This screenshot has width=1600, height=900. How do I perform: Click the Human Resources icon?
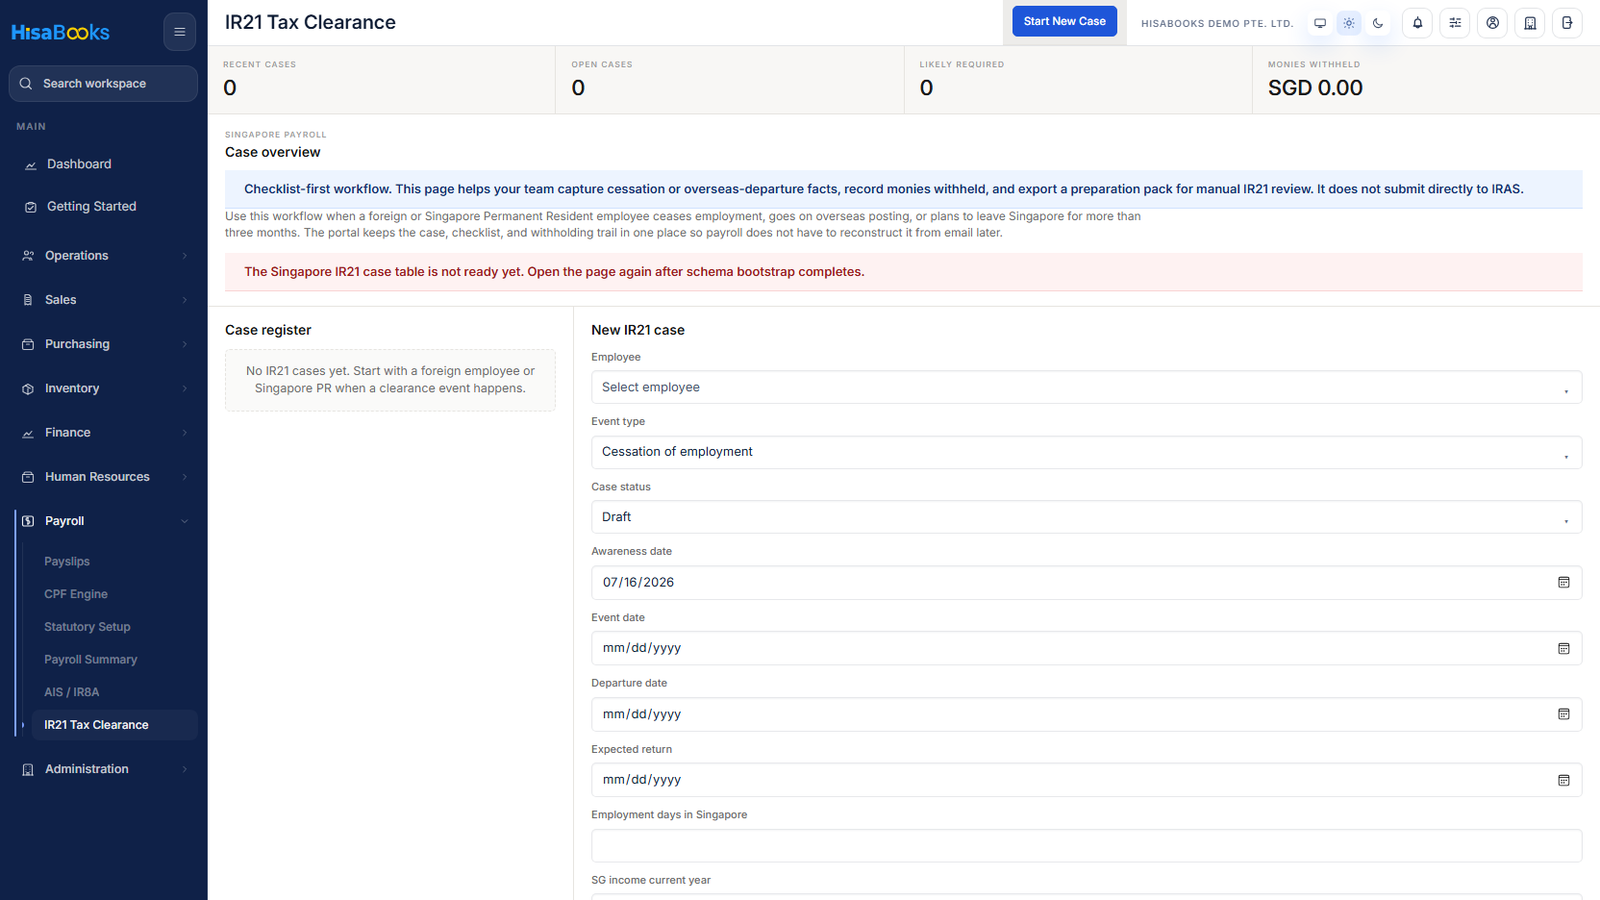point(28,477)
